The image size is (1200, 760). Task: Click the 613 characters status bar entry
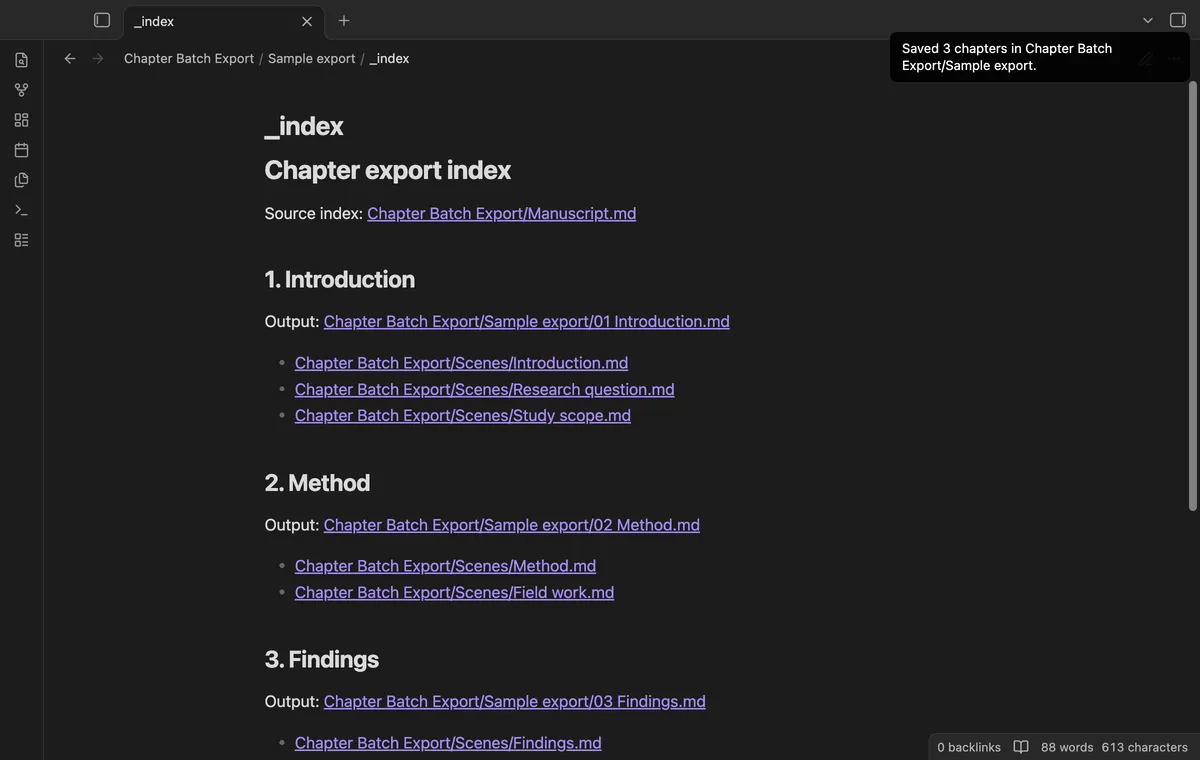(x=1145, y=747)
